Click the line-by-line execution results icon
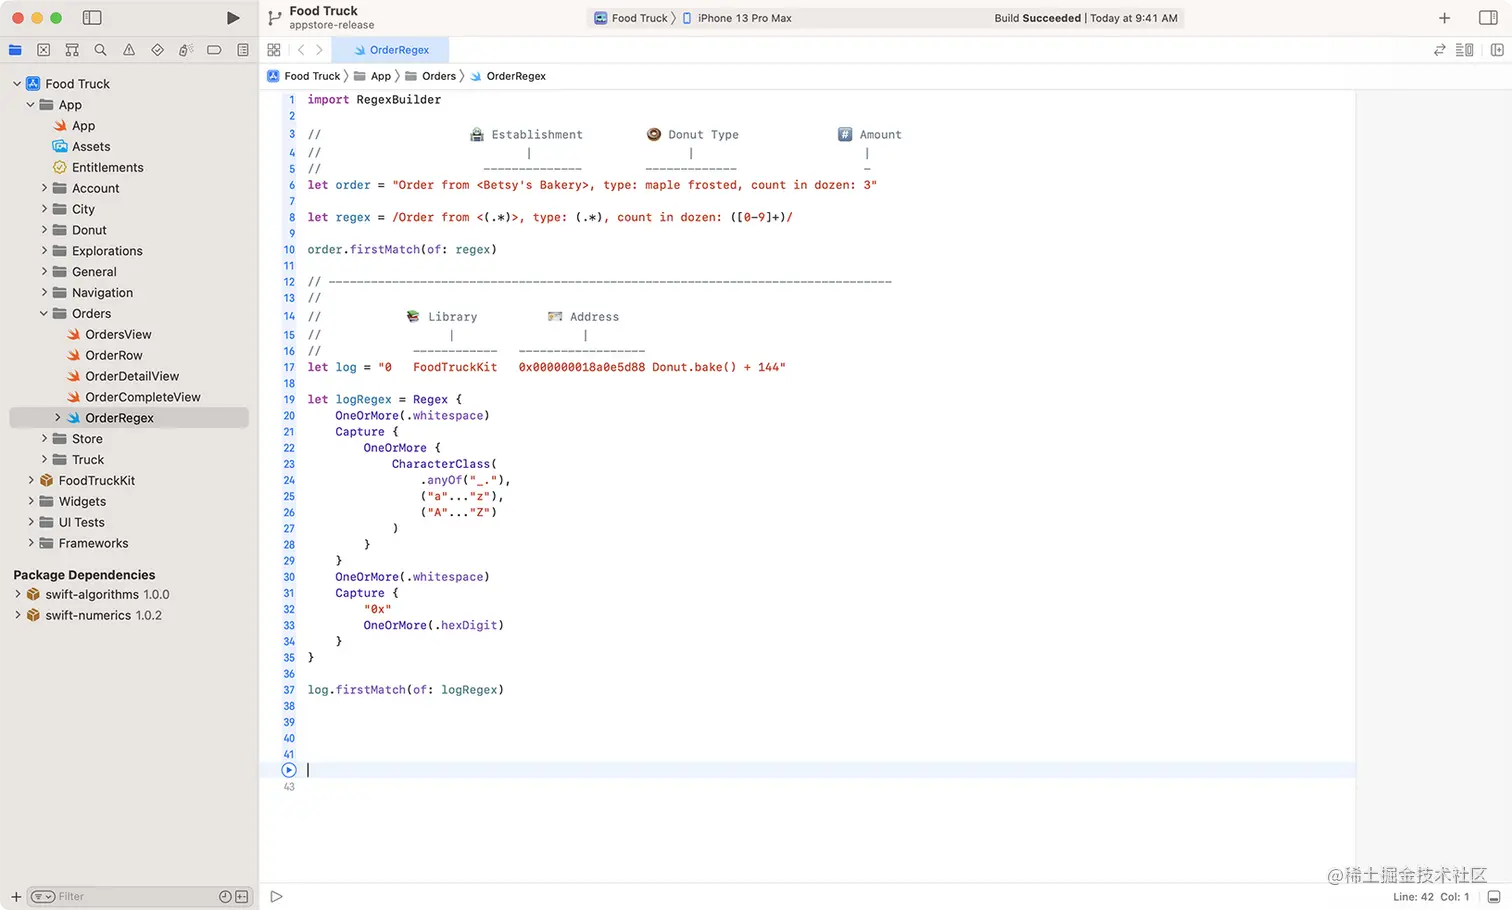The height and width of the screenshot is (910, 1512). tap(1464, 49)
